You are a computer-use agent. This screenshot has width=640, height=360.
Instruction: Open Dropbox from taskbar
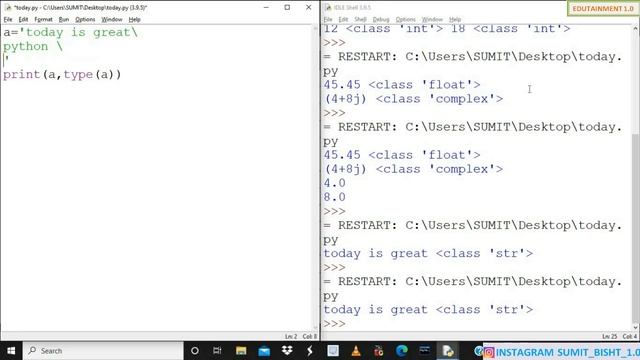tap(287, 351)
